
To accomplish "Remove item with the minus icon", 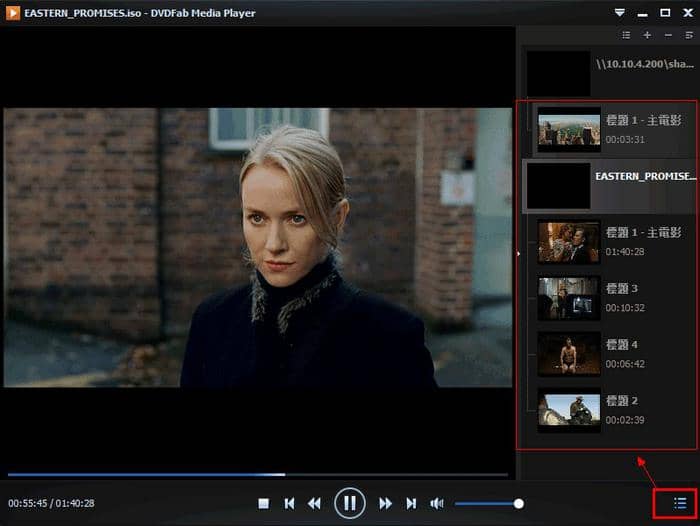I will pos(668,35).
